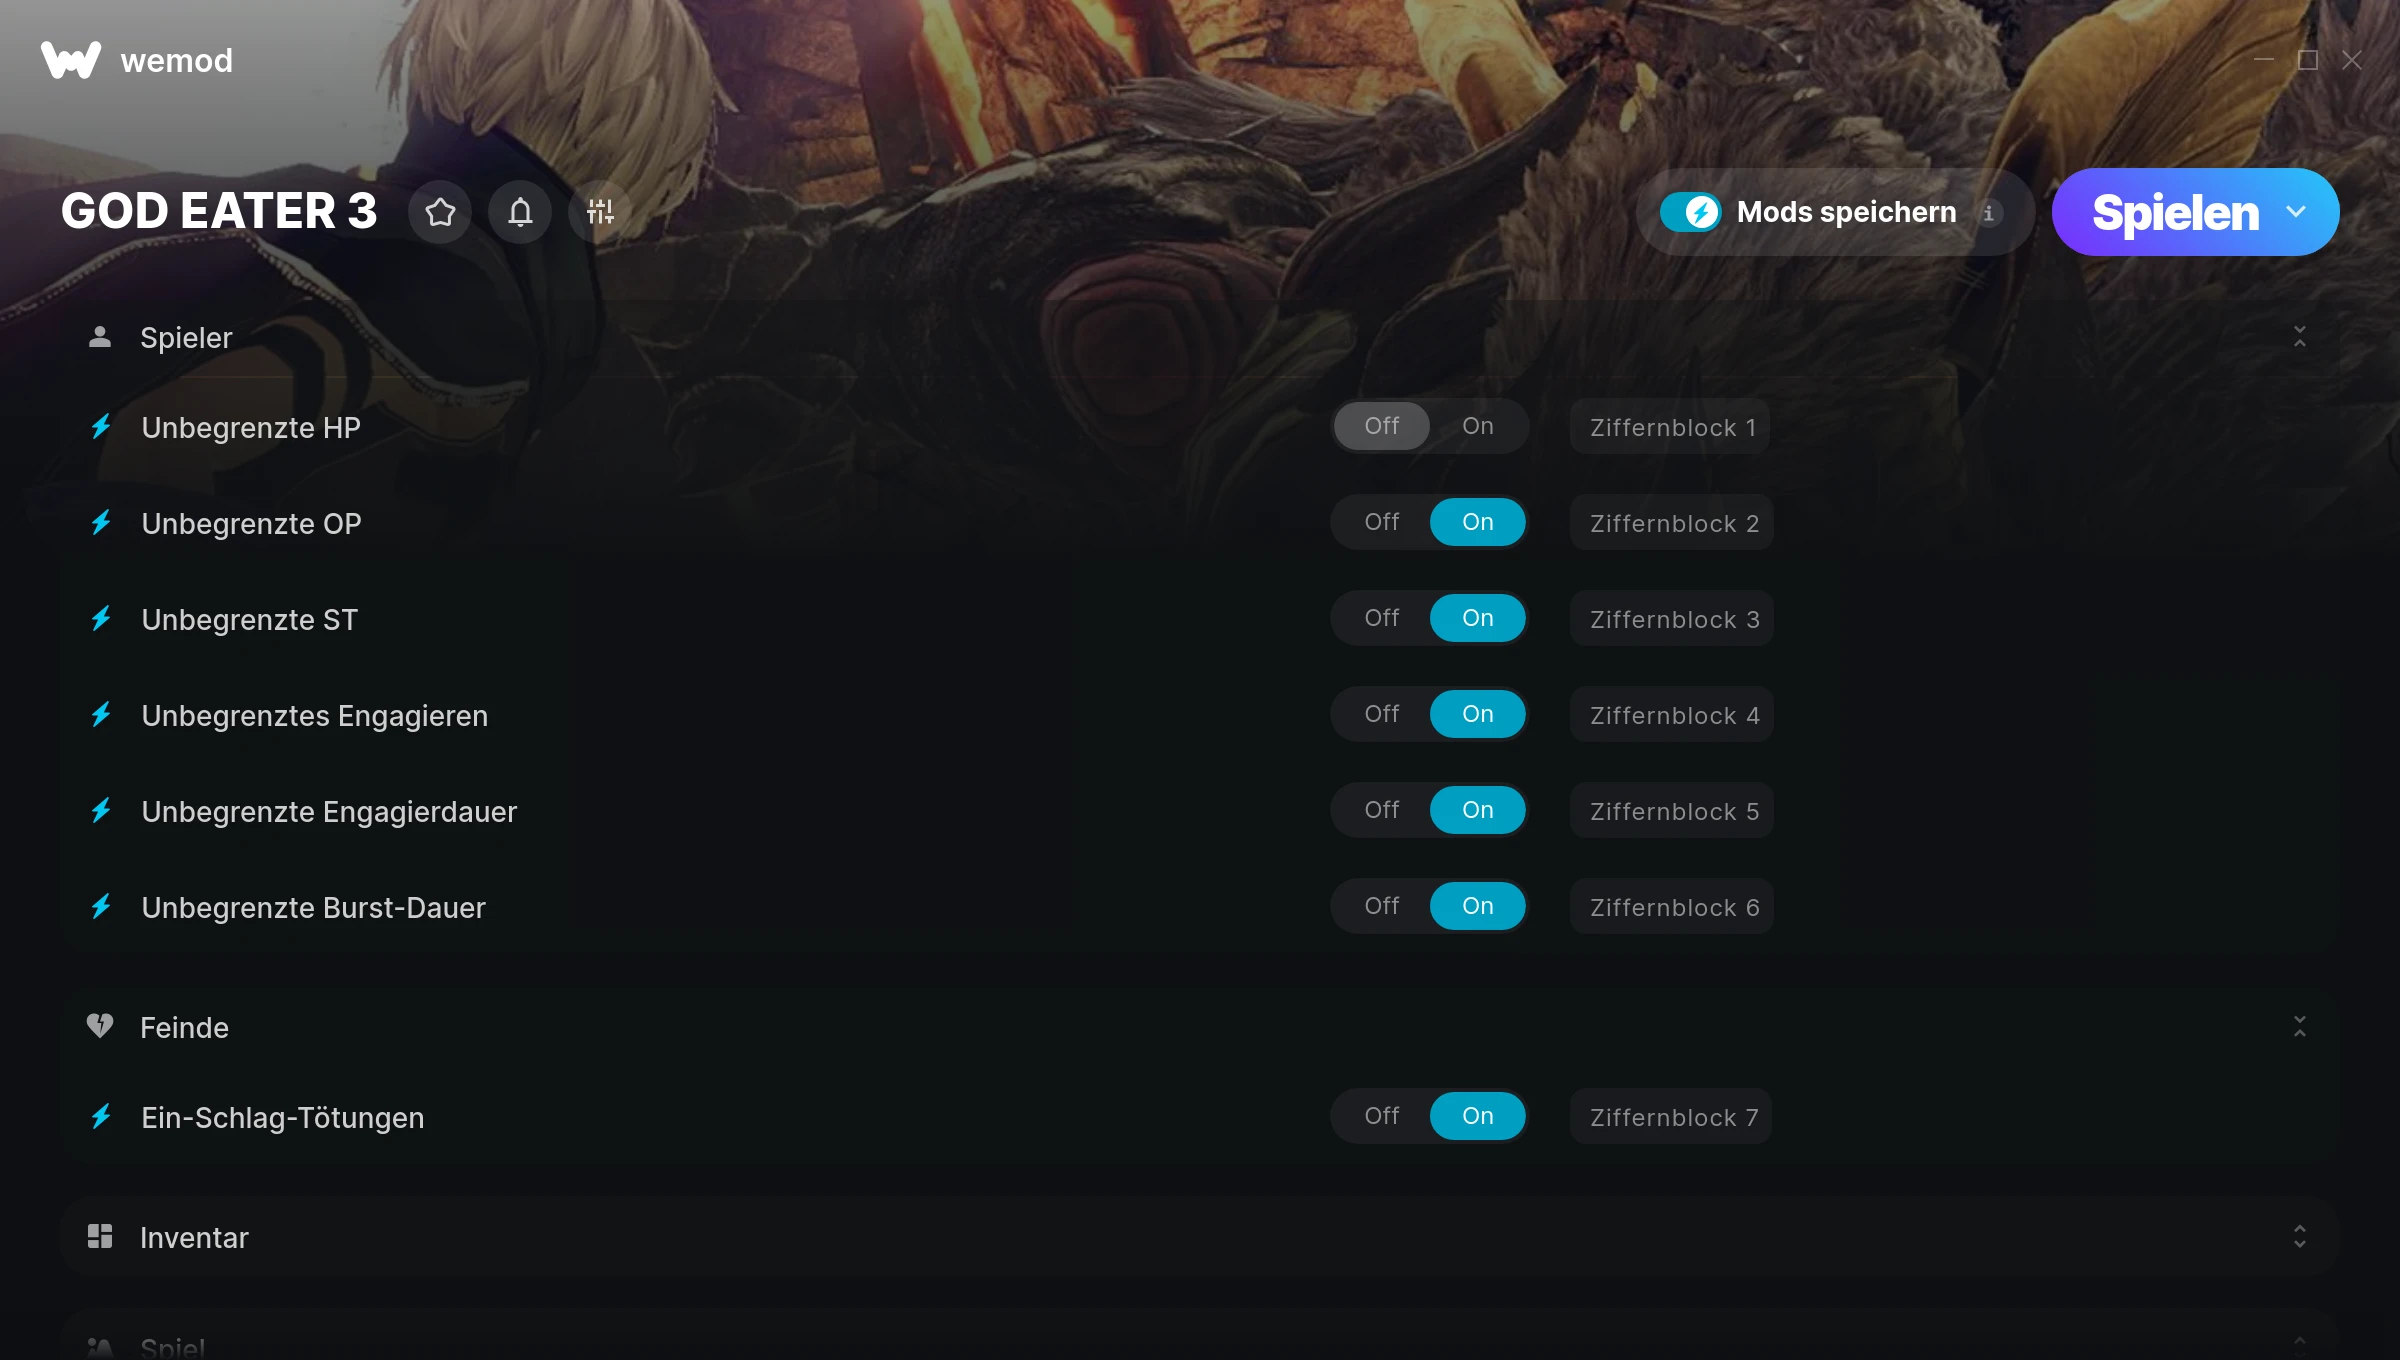Image resolution: width=2400 pixels, height=1360 pixels.
Task: Click the person icon beside Spieler
Action: [100, 337]
